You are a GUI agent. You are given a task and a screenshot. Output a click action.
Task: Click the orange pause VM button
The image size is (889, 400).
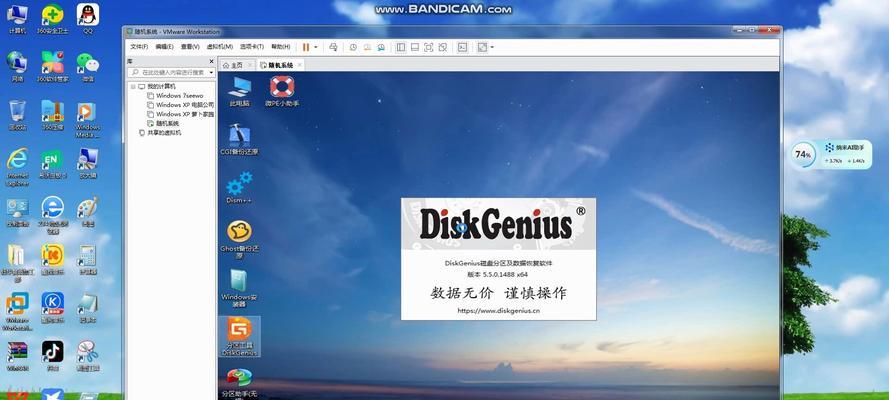[x=306, y=48]
